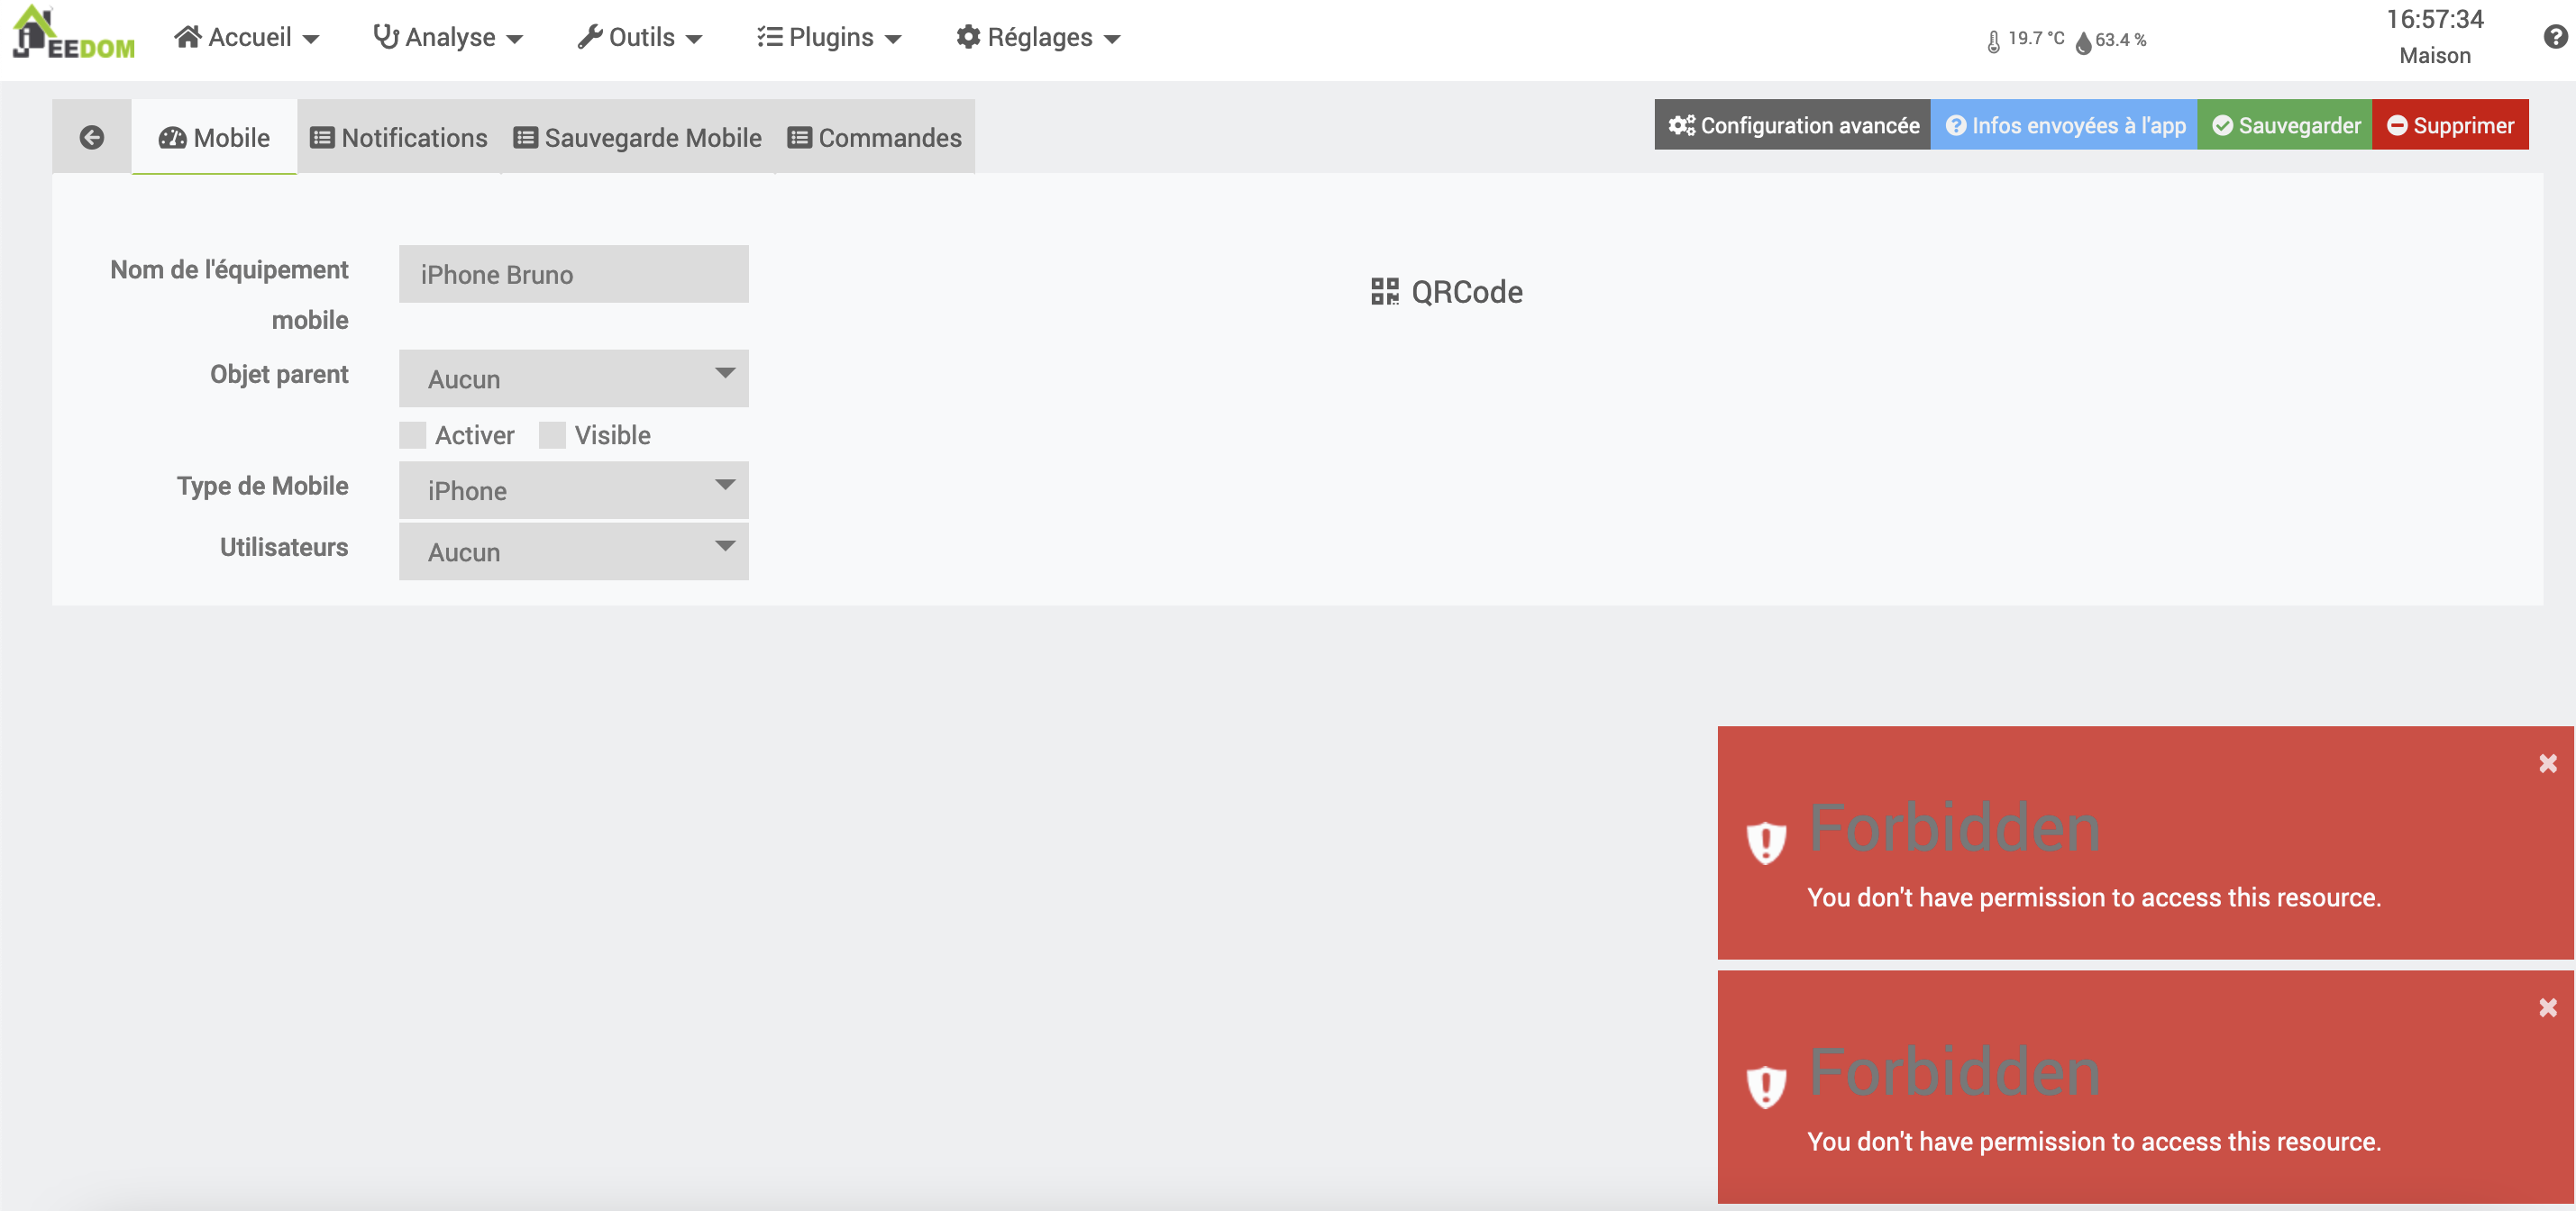
Task: Open the Type de Mobile dropdown
Action: click(x=573, y=490)
